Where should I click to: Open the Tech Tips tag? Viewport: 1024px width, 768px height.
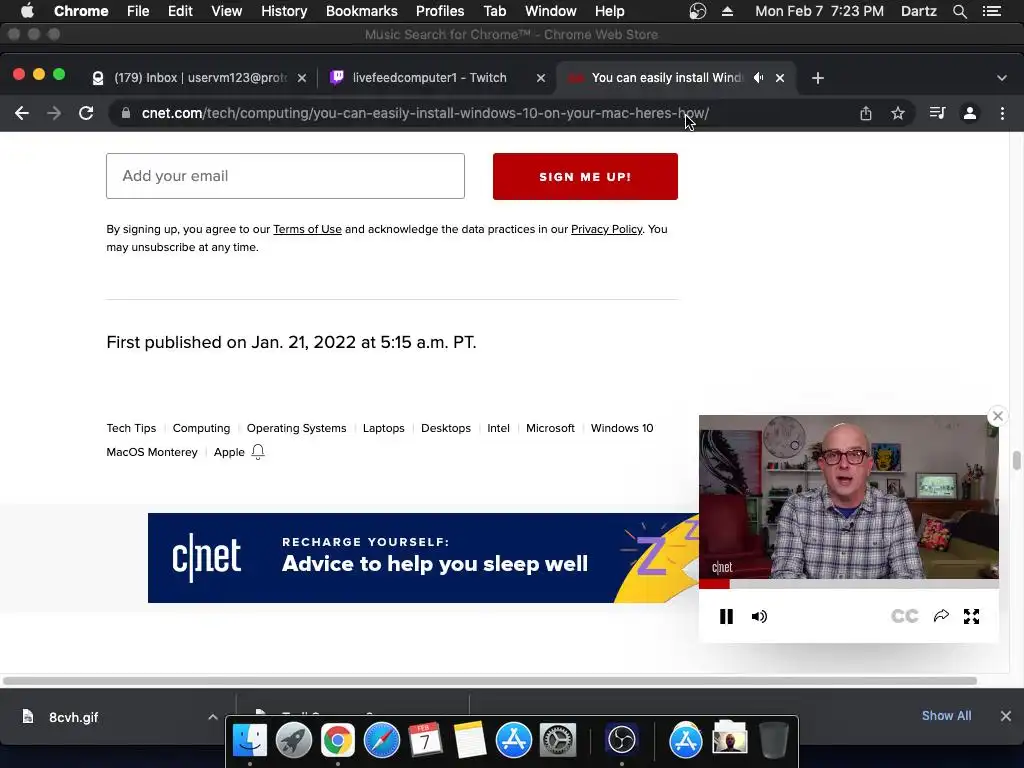coord(131,428)
